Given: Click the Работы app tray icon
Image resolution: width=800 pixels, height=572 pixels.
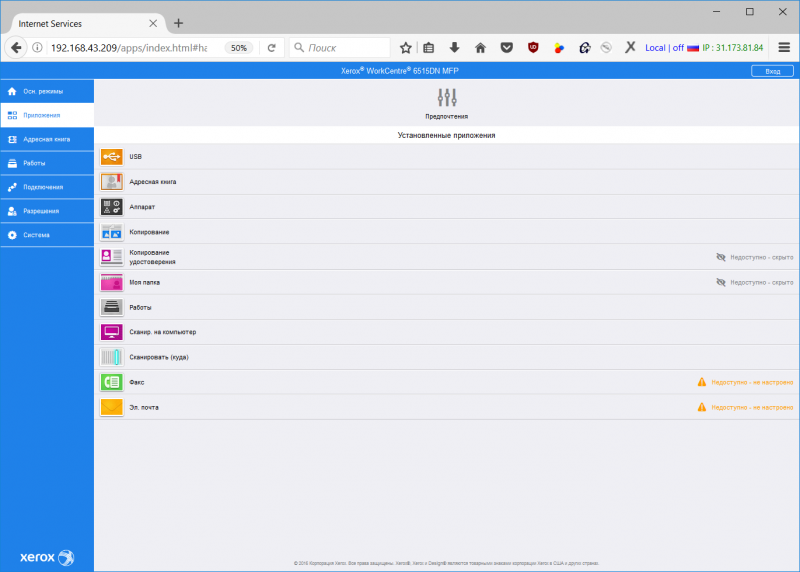Looking at the screenshot, I should (110, 307).
